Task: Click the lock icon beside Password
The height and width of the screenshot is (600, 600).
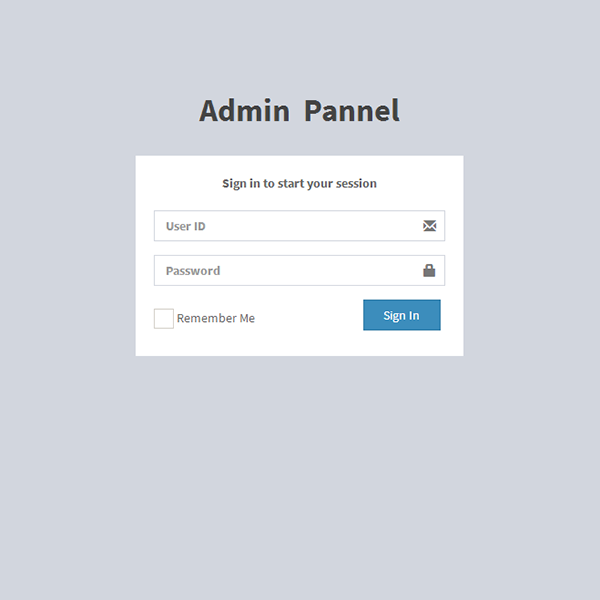Action: coord(429,270)
